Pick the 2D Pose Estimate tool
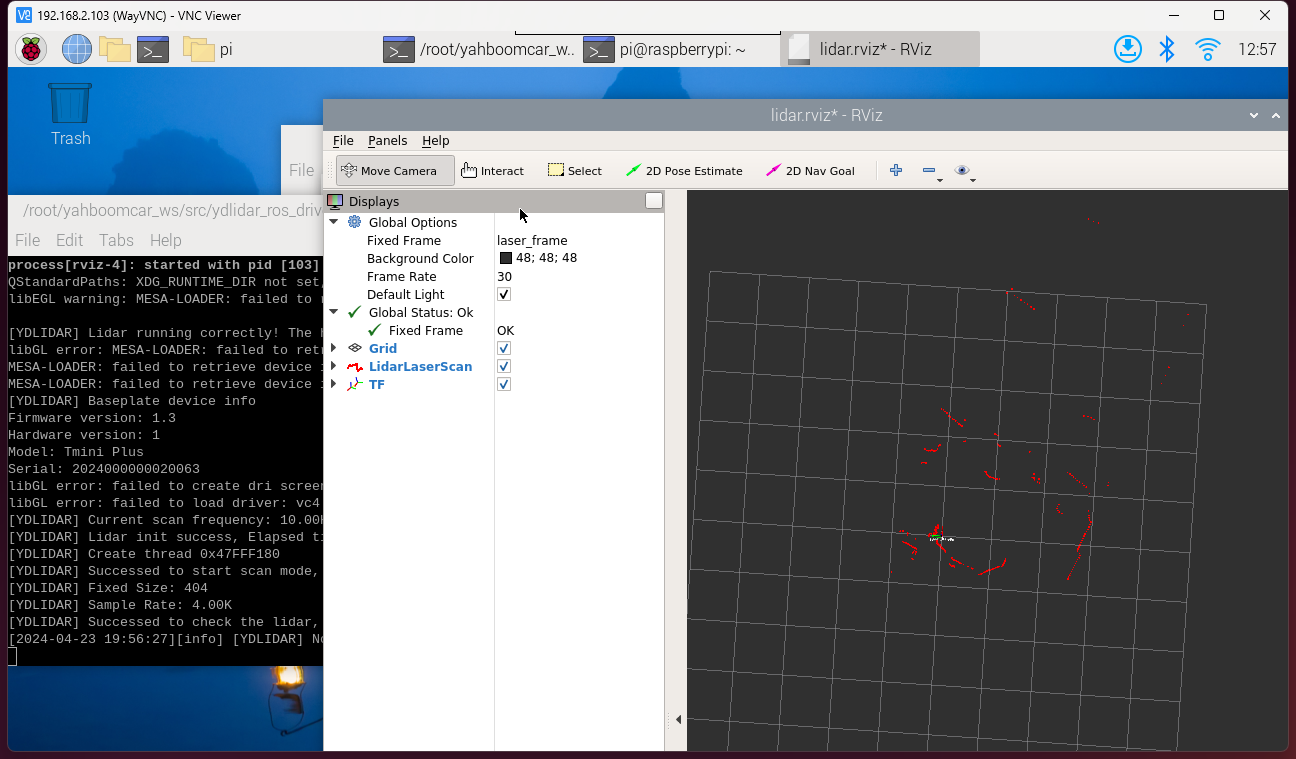The image size is (1296, 759). point(684,171)
